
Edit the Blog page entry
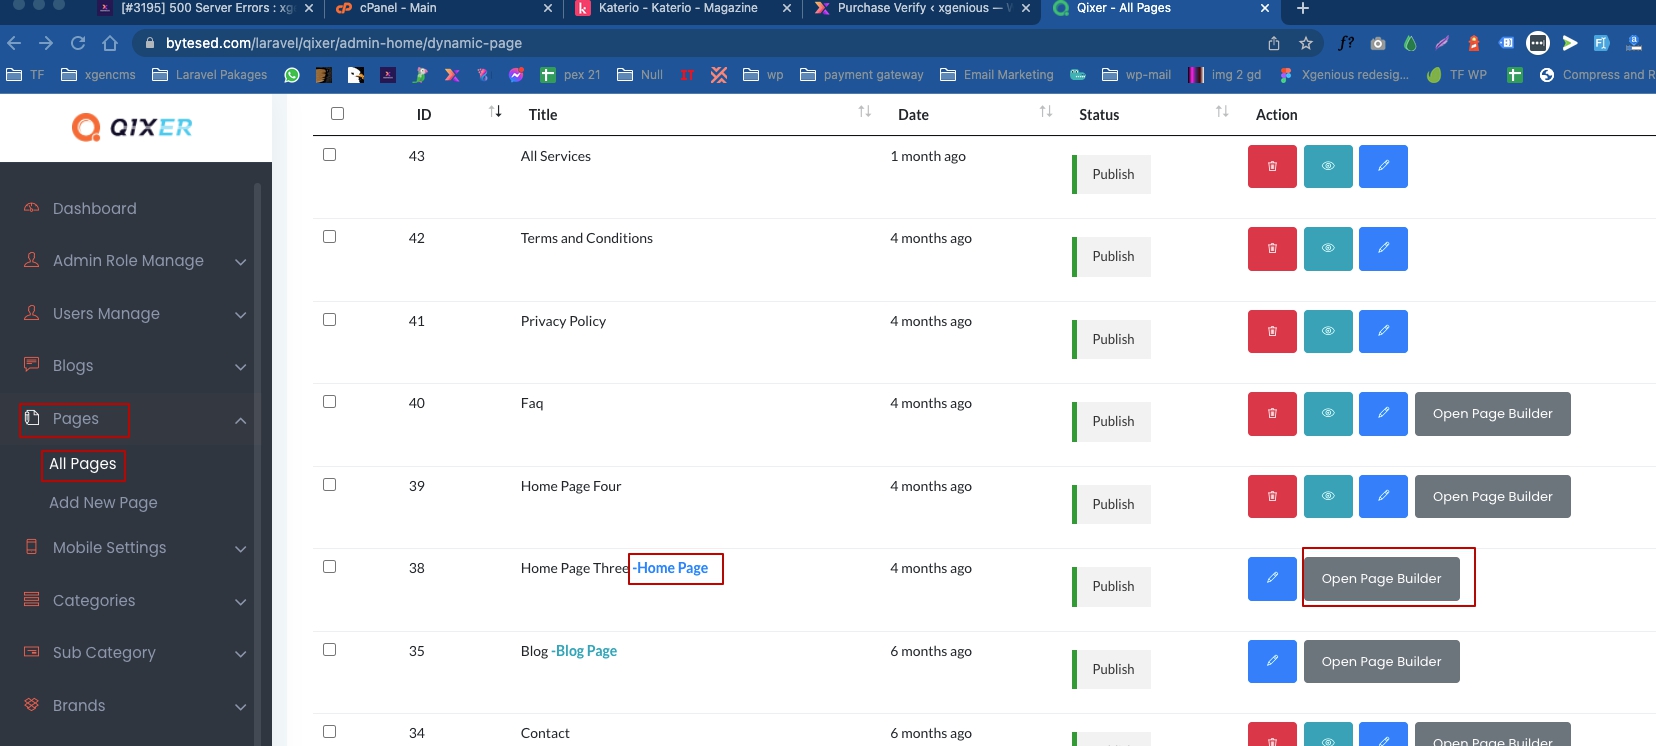click(x=1272, y=661)
